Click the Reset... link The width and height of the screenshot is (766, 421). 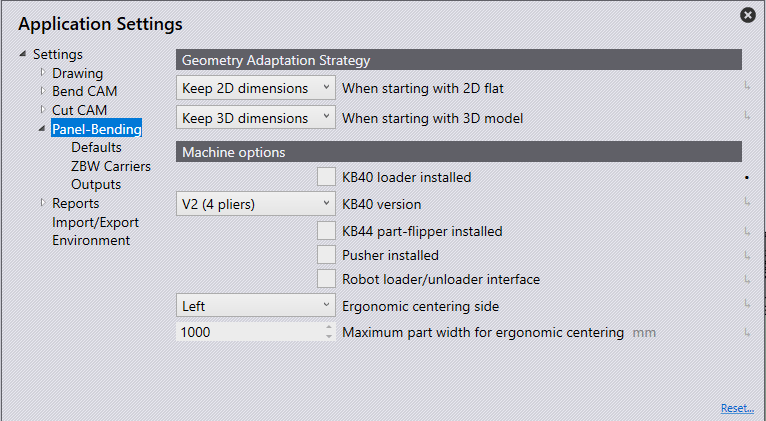[737, 408]
